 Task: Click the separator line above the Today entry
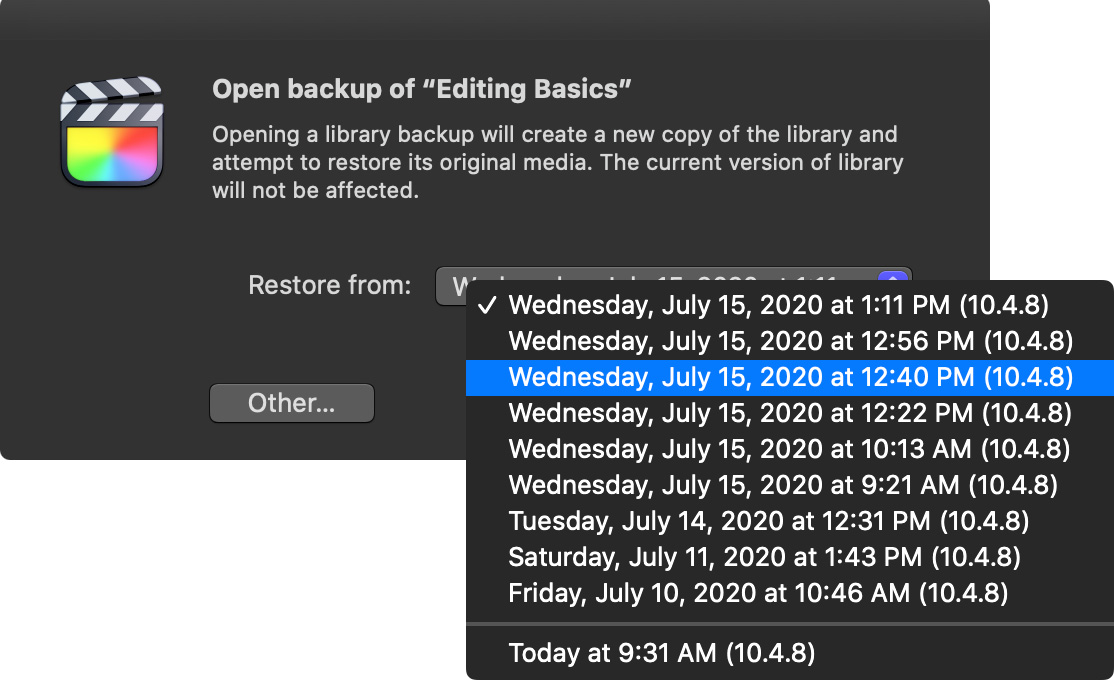[x=789, y=624]
